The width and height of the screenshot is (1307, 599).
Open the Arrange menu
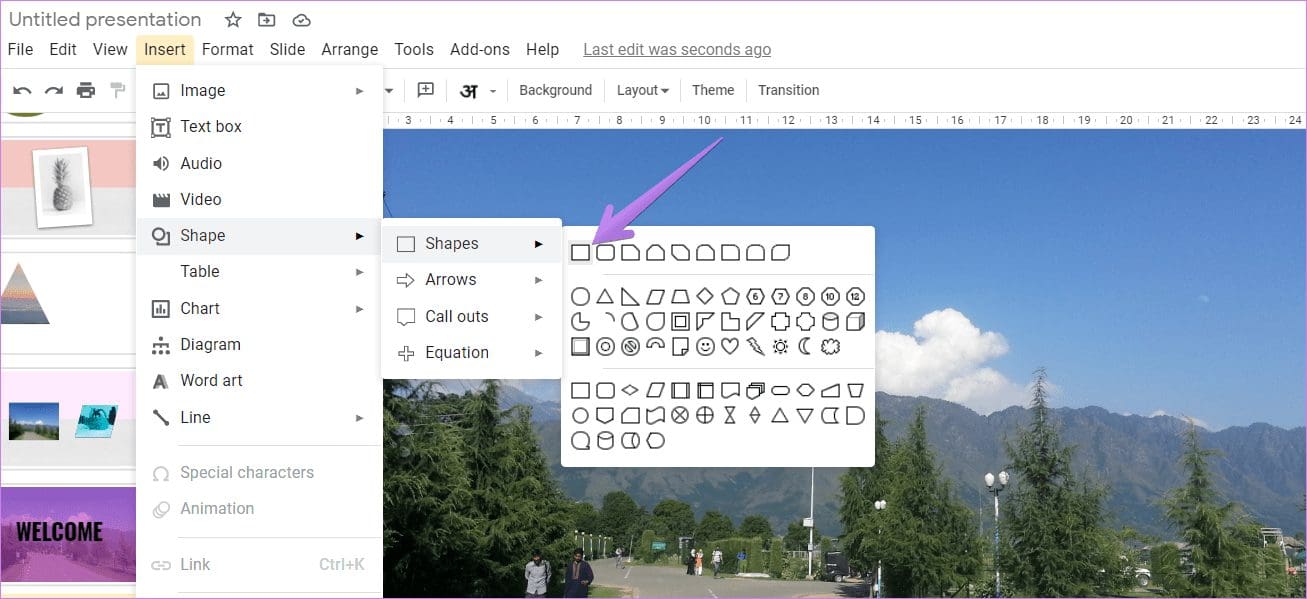(x=349, y=49)
